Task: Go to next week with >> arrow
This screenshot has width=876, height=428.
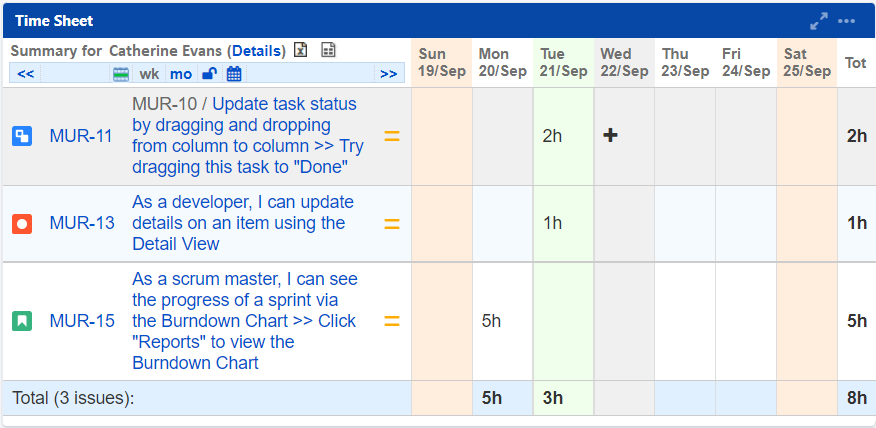Action: 388,73
